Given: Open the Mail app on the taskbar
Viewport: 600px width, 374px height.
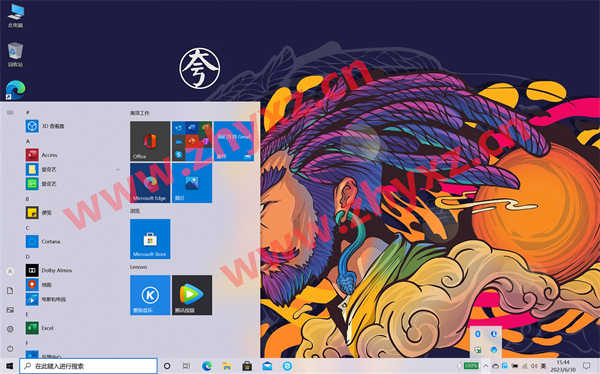Looking at the screenshot, I should click(x=267, y=366).
